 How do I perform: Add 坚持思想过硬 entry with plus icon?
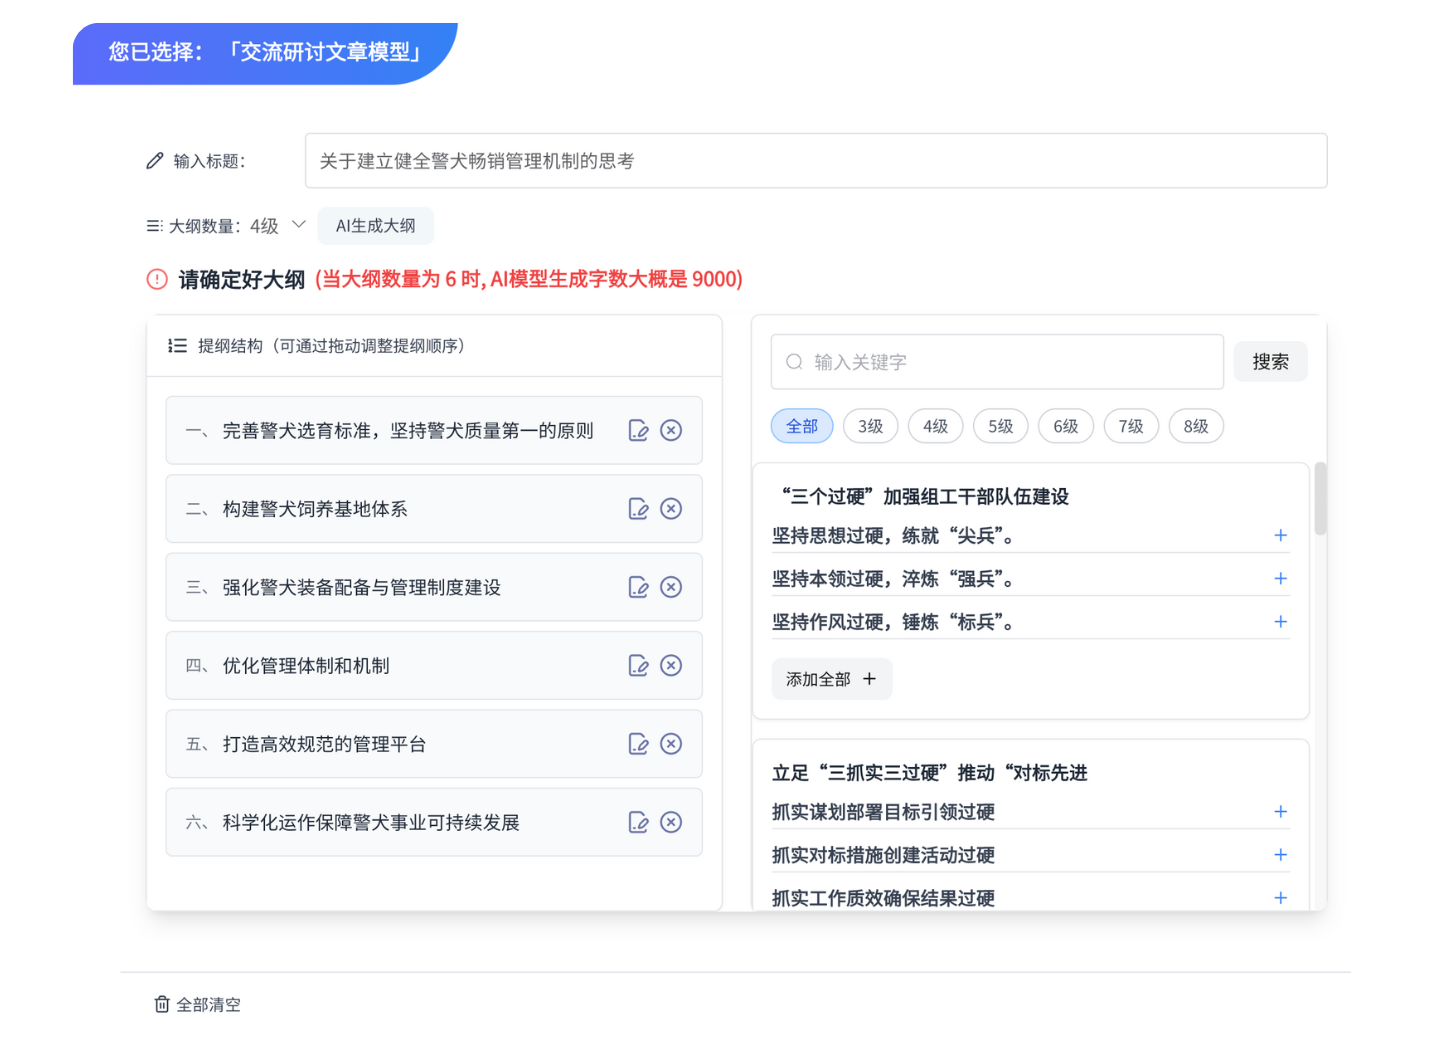(1280, 536)
